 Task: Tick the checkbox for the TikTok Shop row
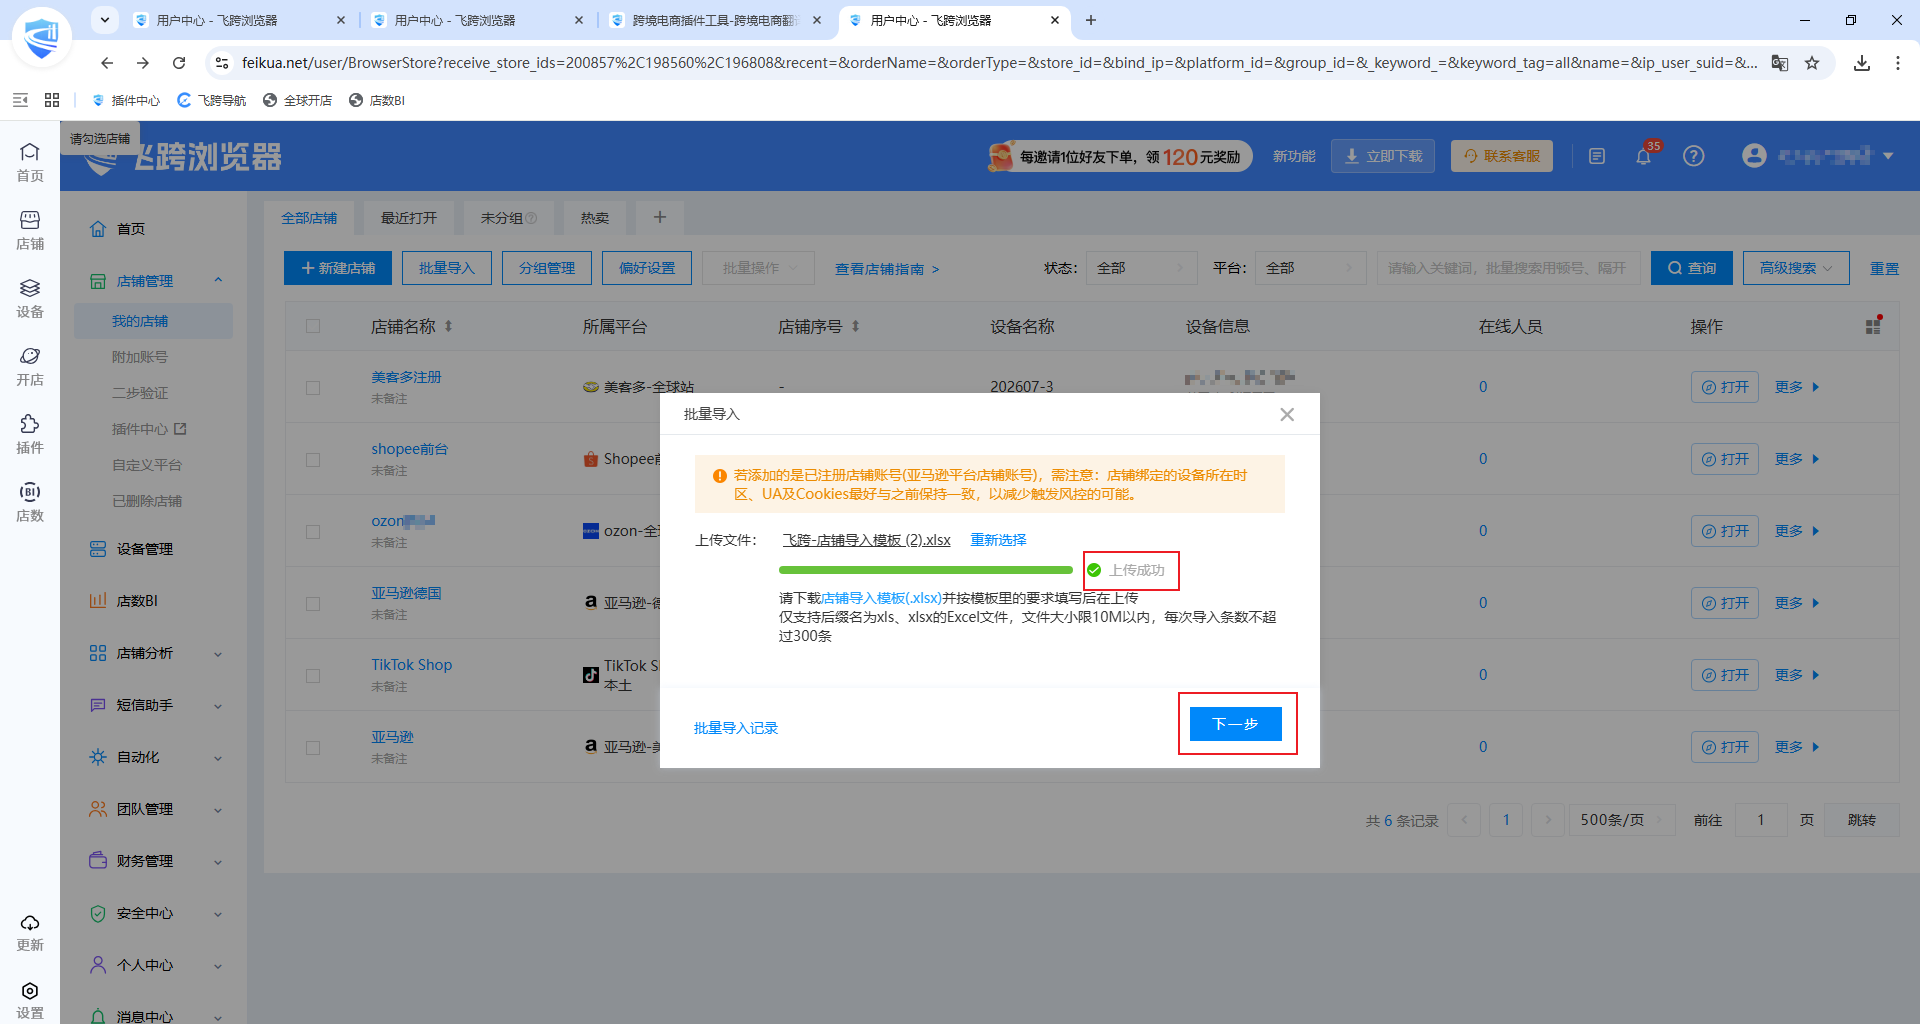tap(313, 675)
